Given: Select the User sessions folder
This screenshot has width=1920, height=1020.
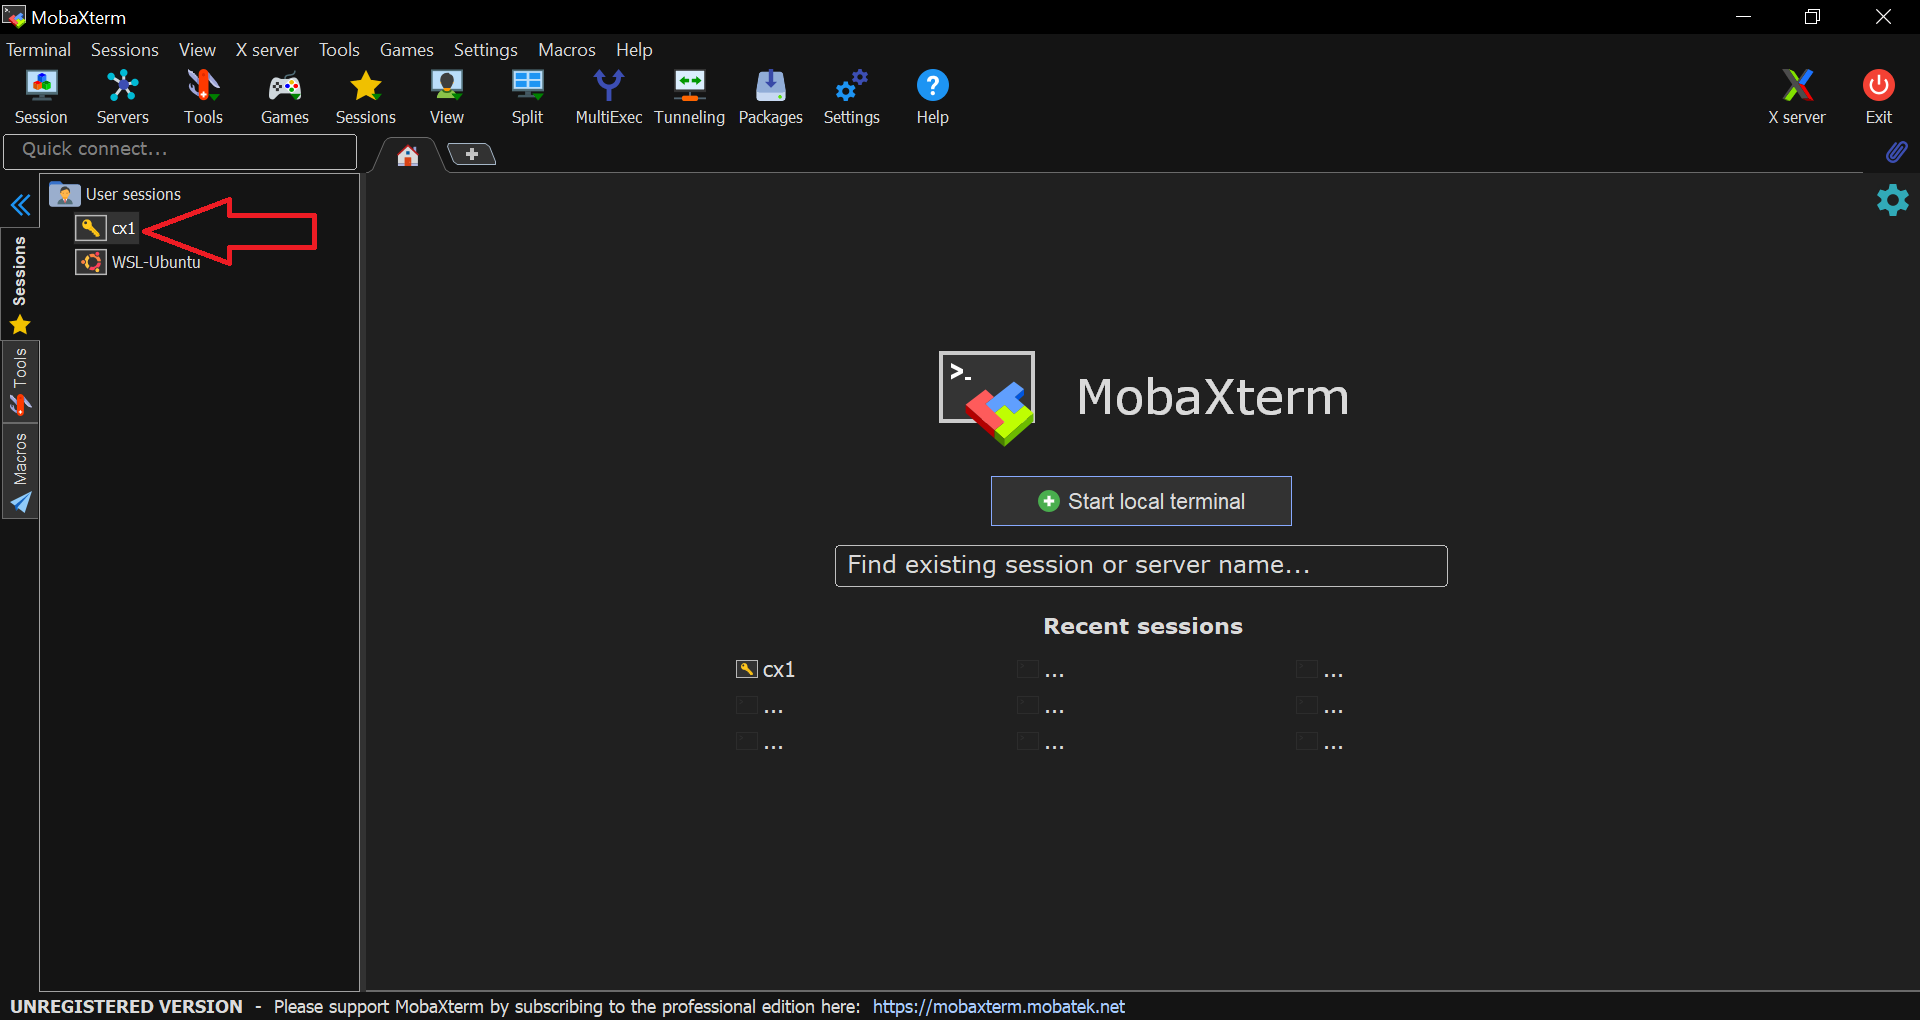Looking at the screenshot, I should click(x=116, y=194).
